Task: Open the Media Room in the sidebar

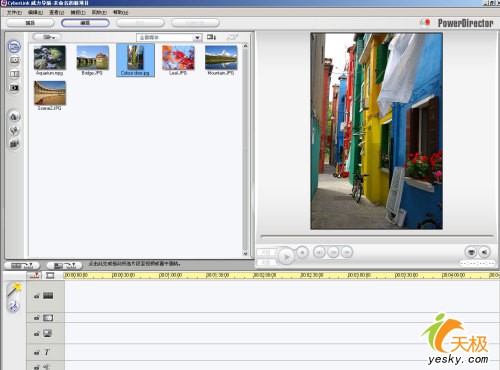Action: [14, 47]
